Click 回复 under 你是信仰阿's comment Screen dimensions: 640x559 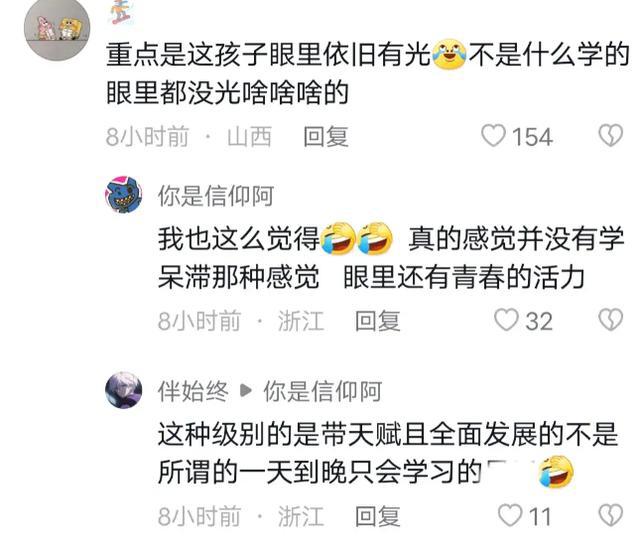click(378, 321)
